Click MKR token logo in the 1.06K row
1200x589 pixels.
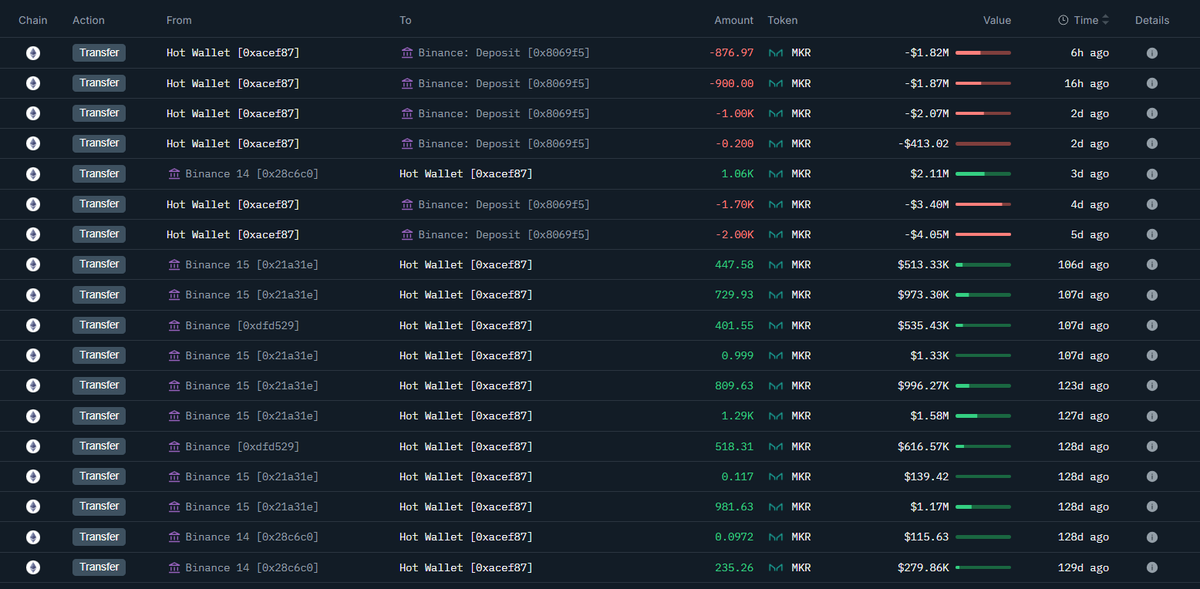(x=775, y=174)
